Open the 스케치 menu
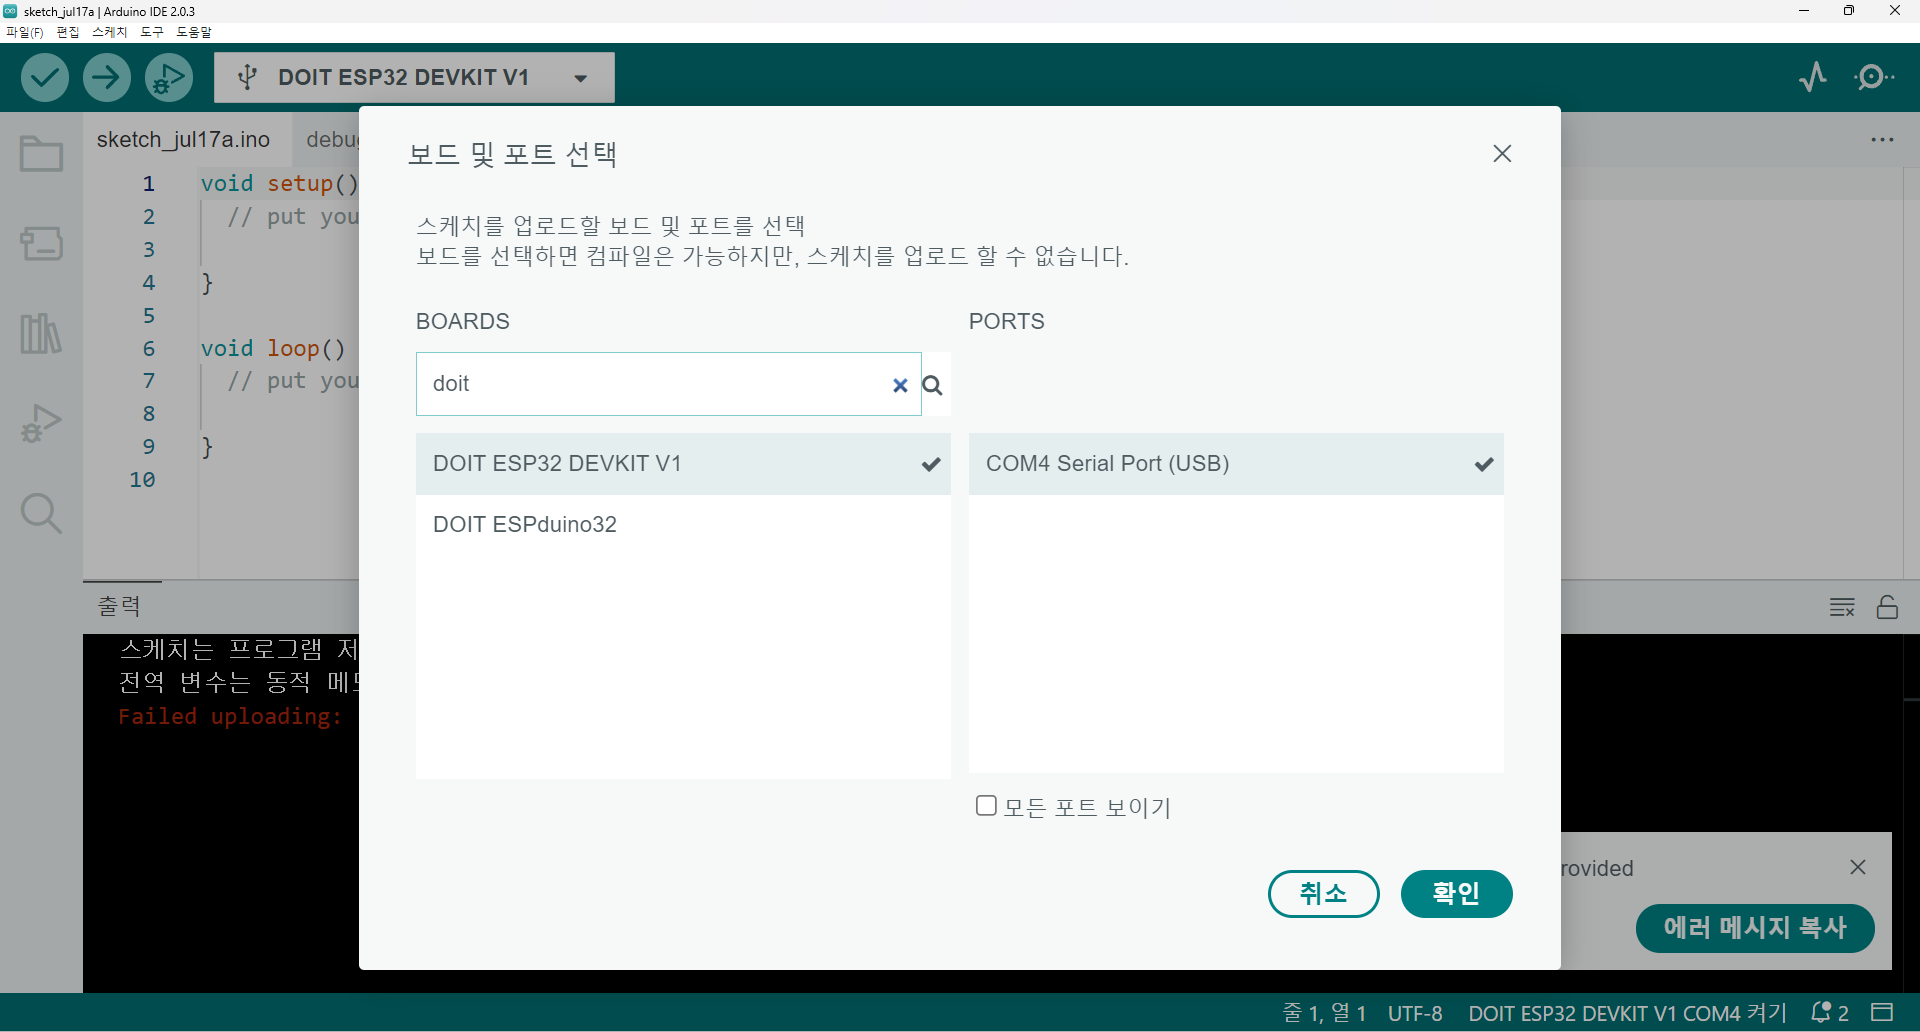The width and height of the screenshot is (1920, 1032). click(x=110, y=32)
